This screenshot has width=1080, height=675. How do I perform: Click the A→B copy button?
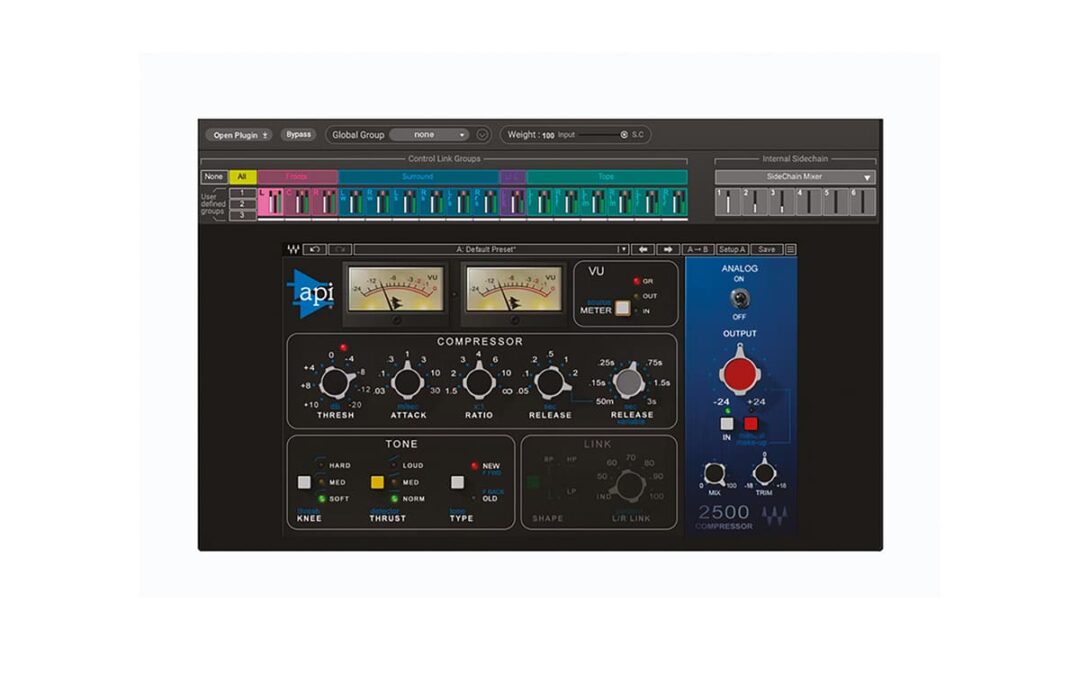pos(697,249)
